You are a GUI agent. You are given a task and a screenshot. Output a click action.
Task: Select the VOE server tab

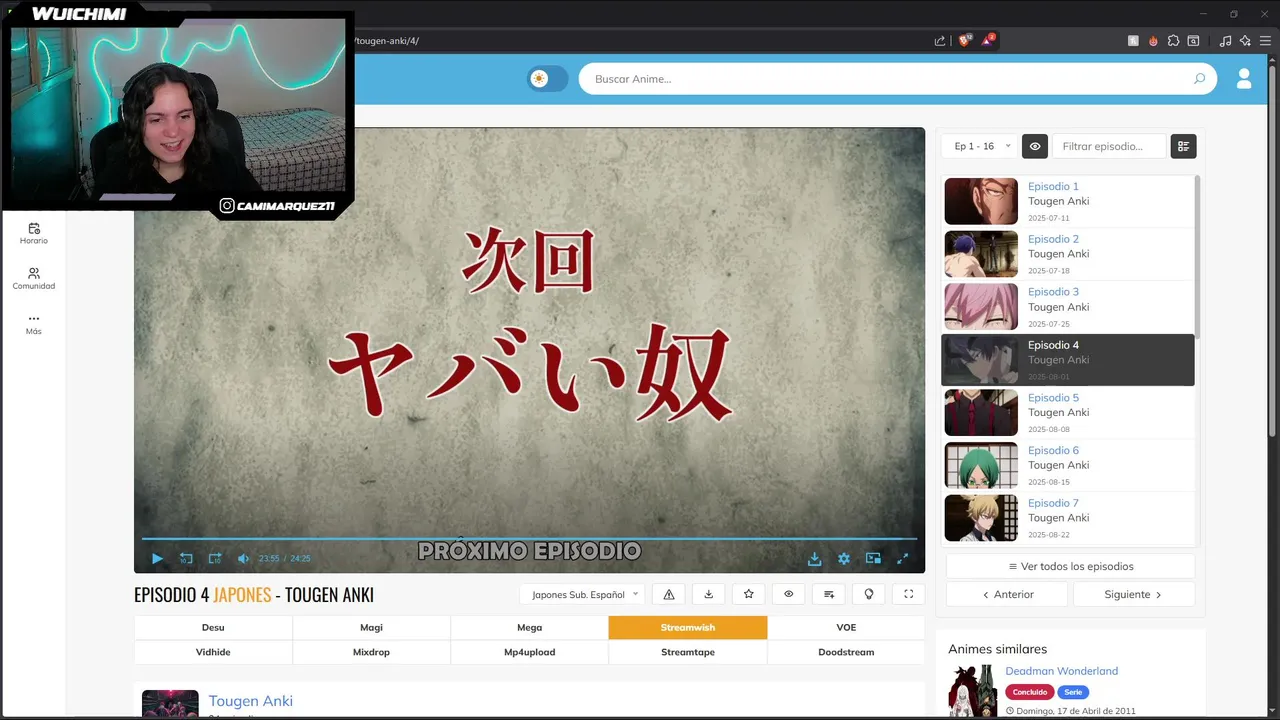click(x=846, y=627)
